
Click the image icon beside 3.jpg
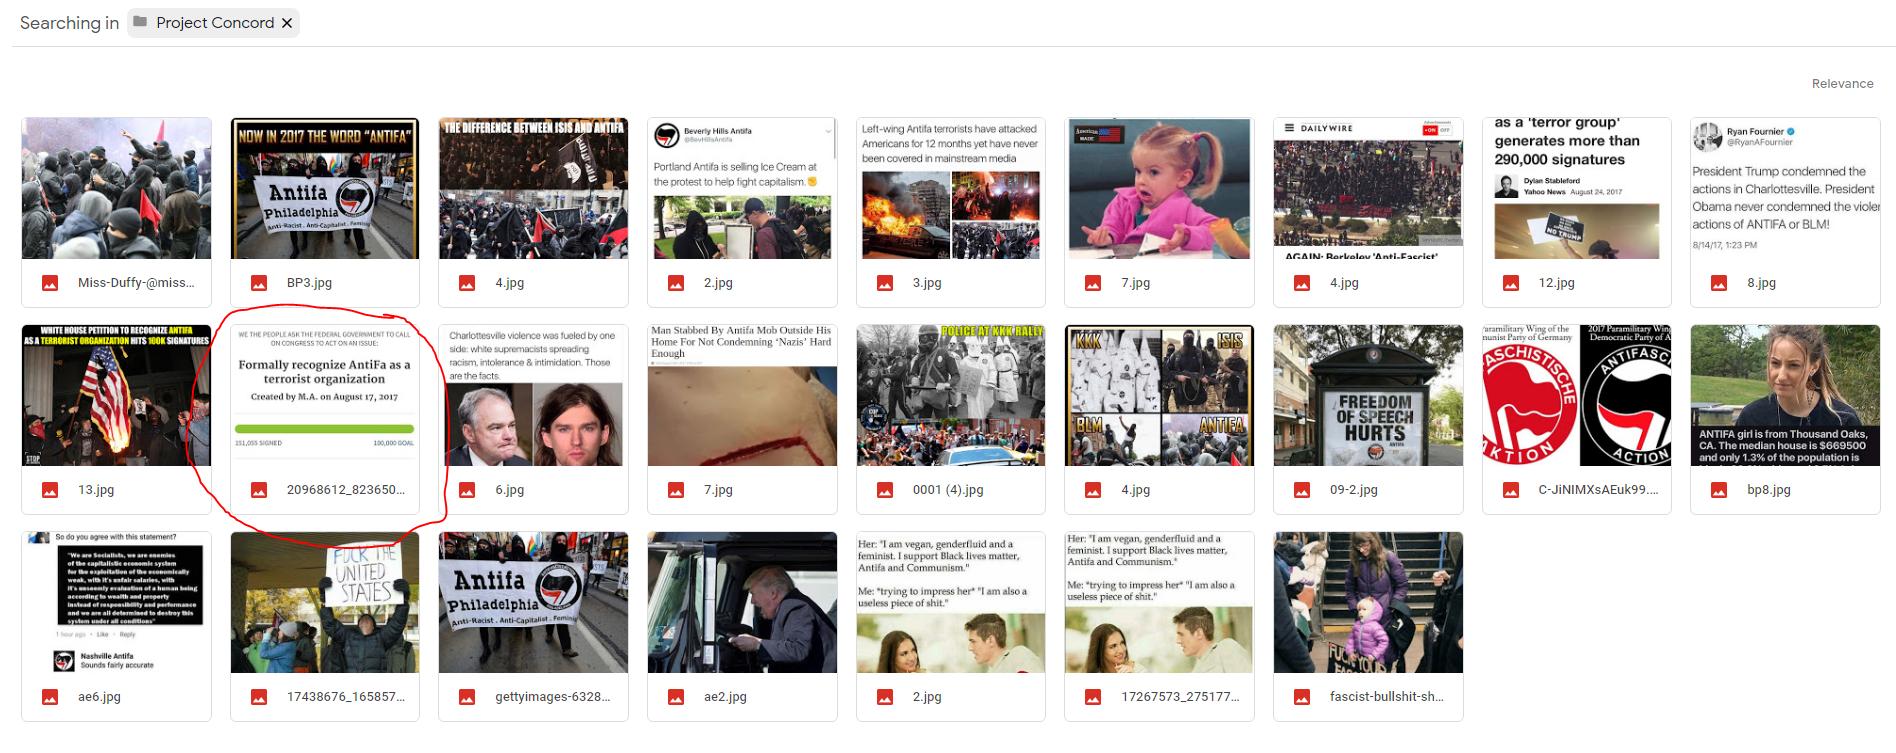(885, 283)
